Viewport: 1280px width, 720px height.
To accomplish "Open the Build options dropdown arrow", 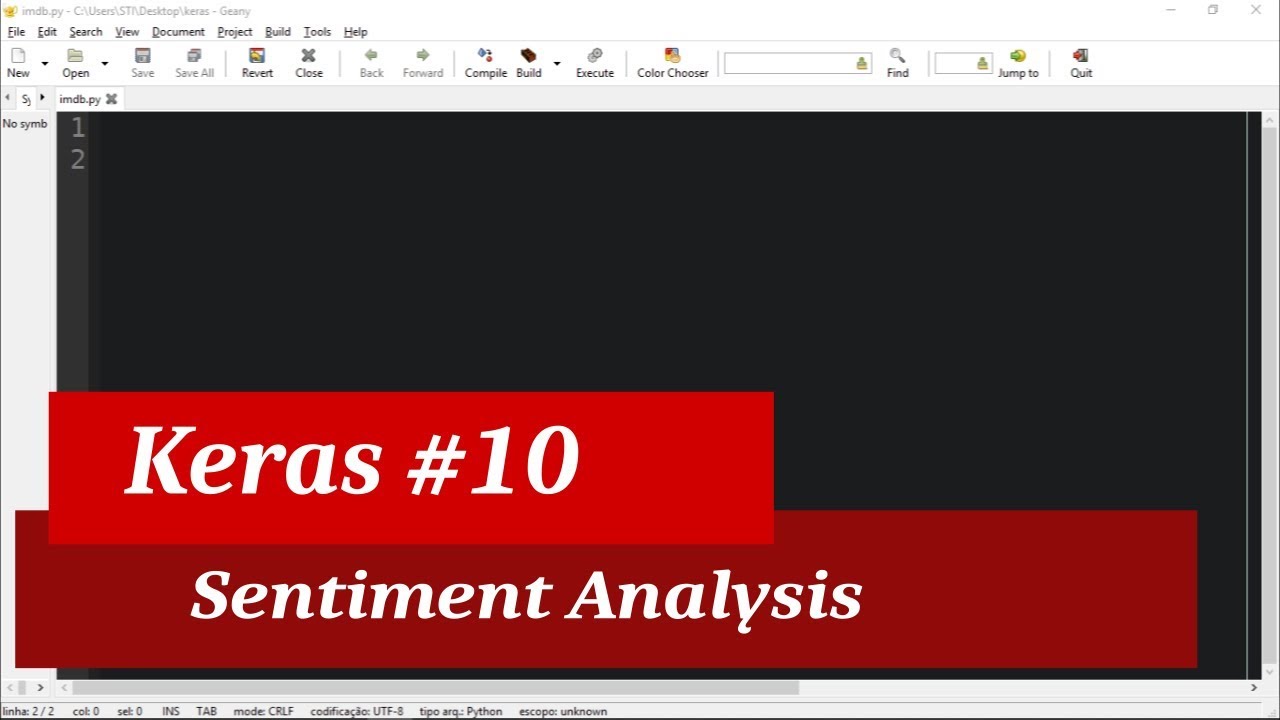I will [557, 63].
